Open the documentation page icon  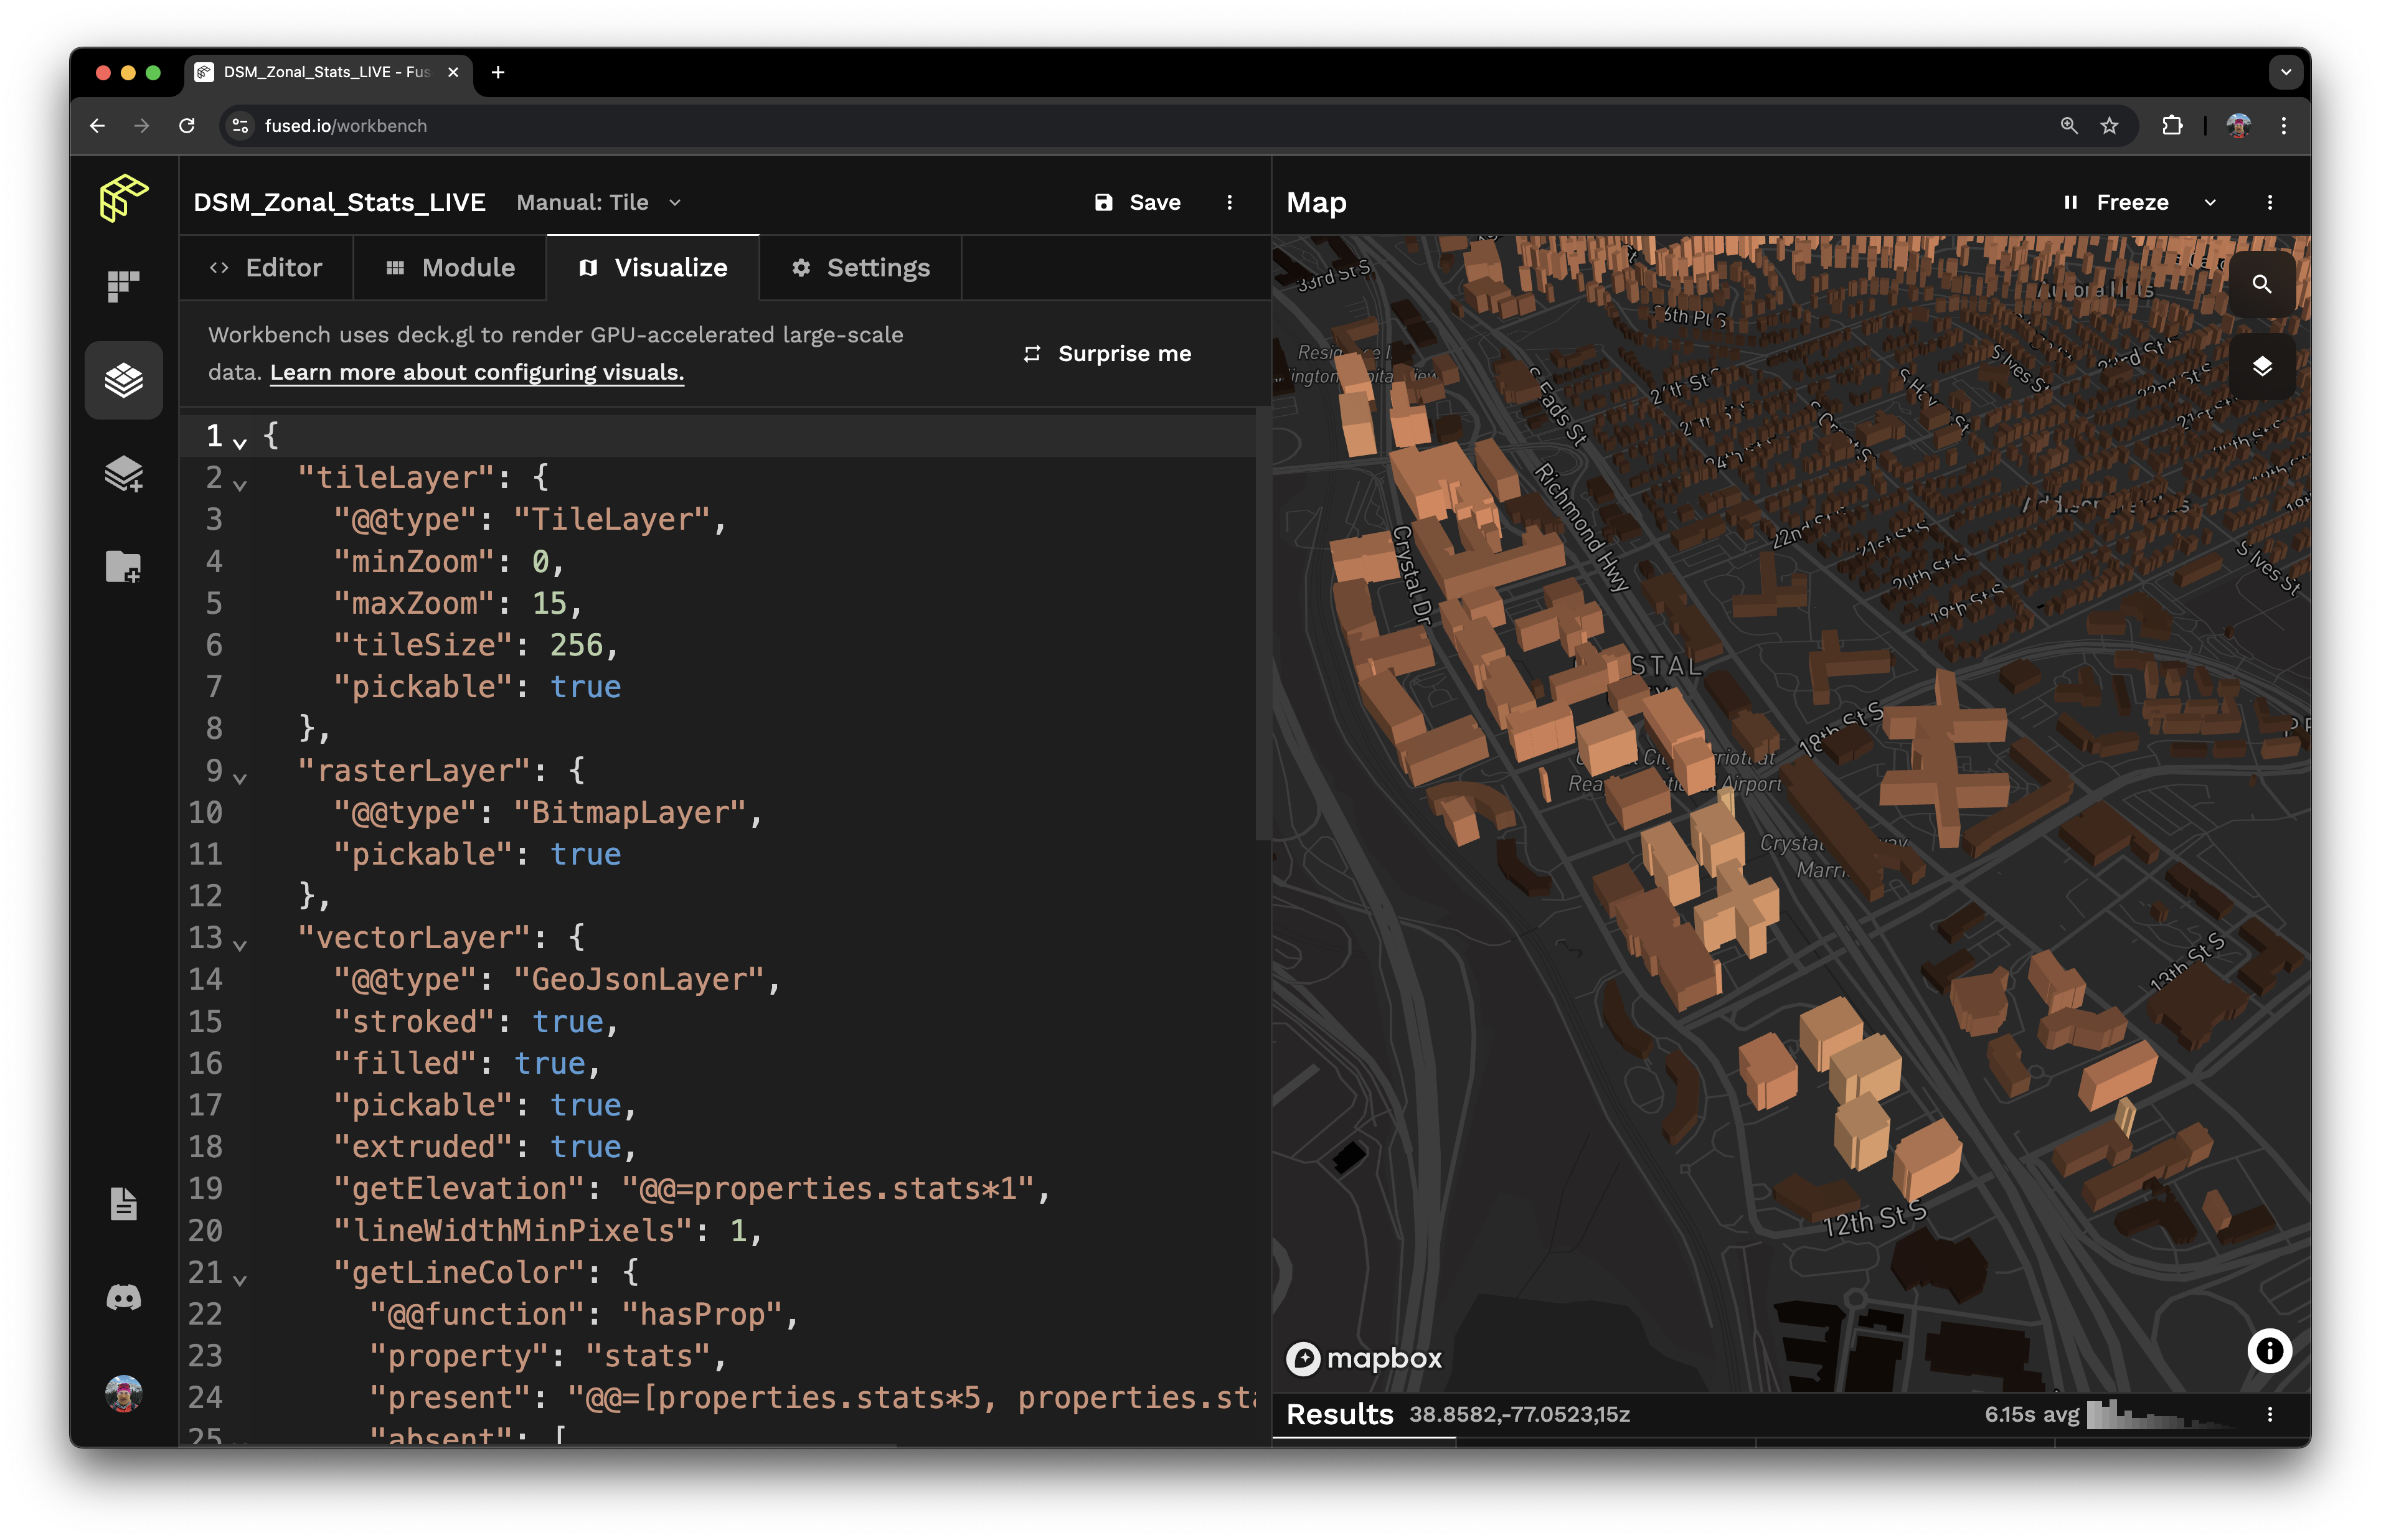[123, 1204]
